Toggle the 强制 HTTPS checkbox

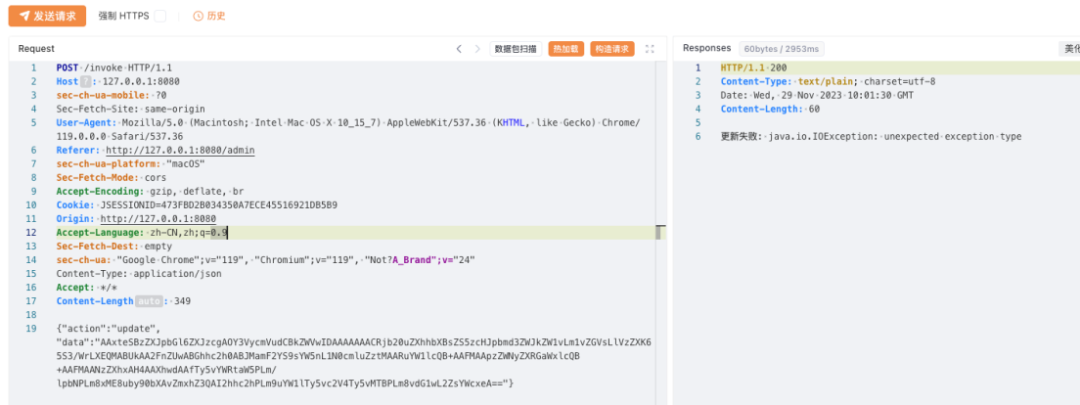point(160,16)
